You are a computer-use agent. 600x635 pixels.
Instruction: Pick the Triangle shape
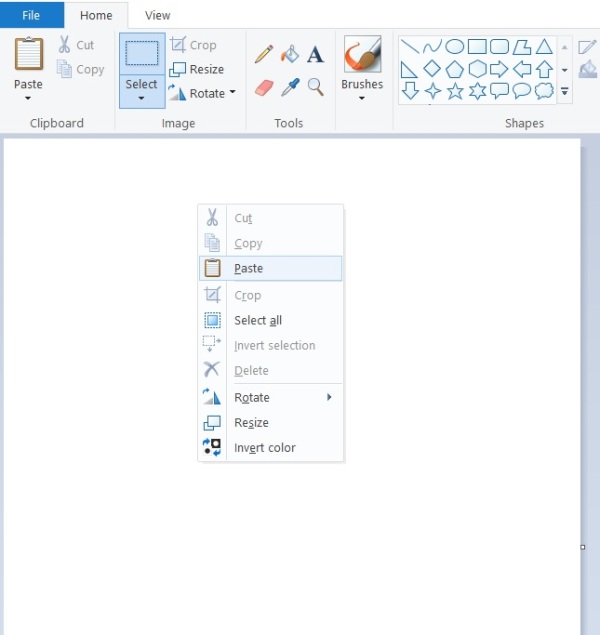pos(544,47)
